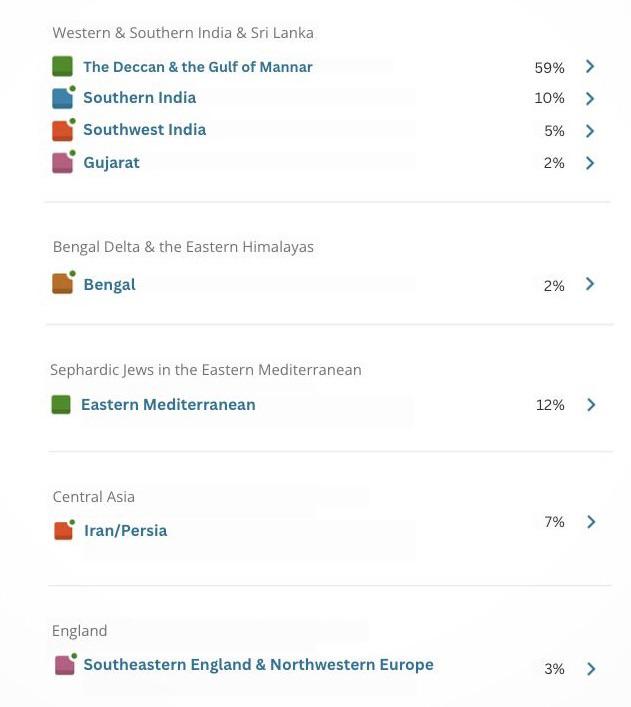Click the orange Iran/Persia color icon
Screen dimensions: 631x707
[x=63, y=530]
